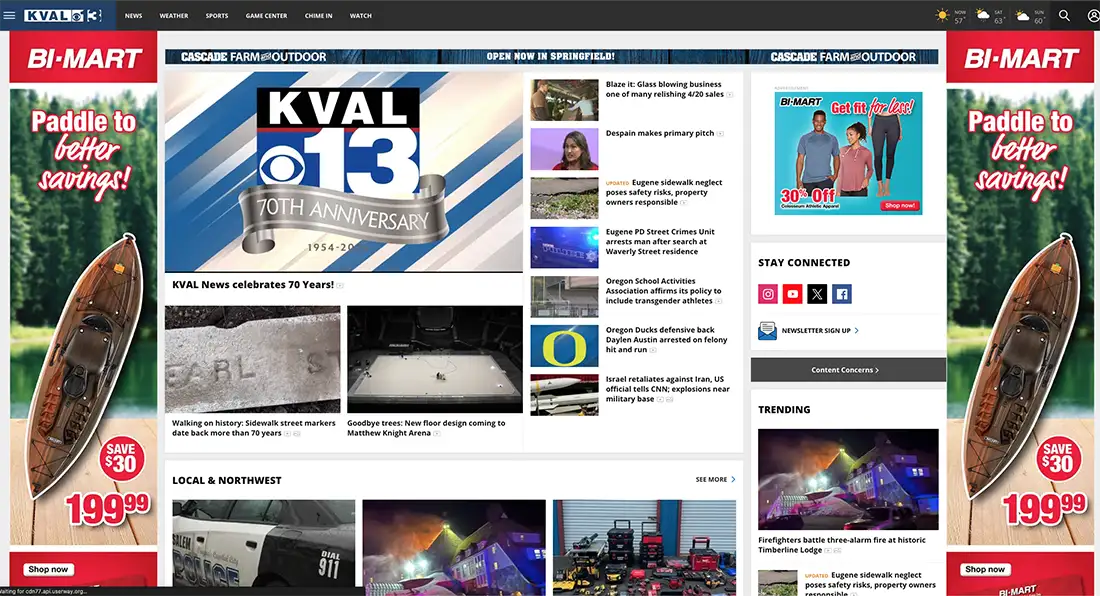Open Walking on history sidewalk markers headline

point(253,428)
